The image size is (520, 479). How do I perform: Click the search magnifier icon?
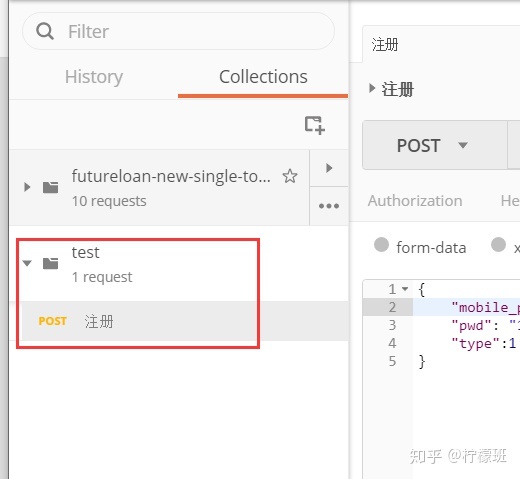tap(45, 31)
